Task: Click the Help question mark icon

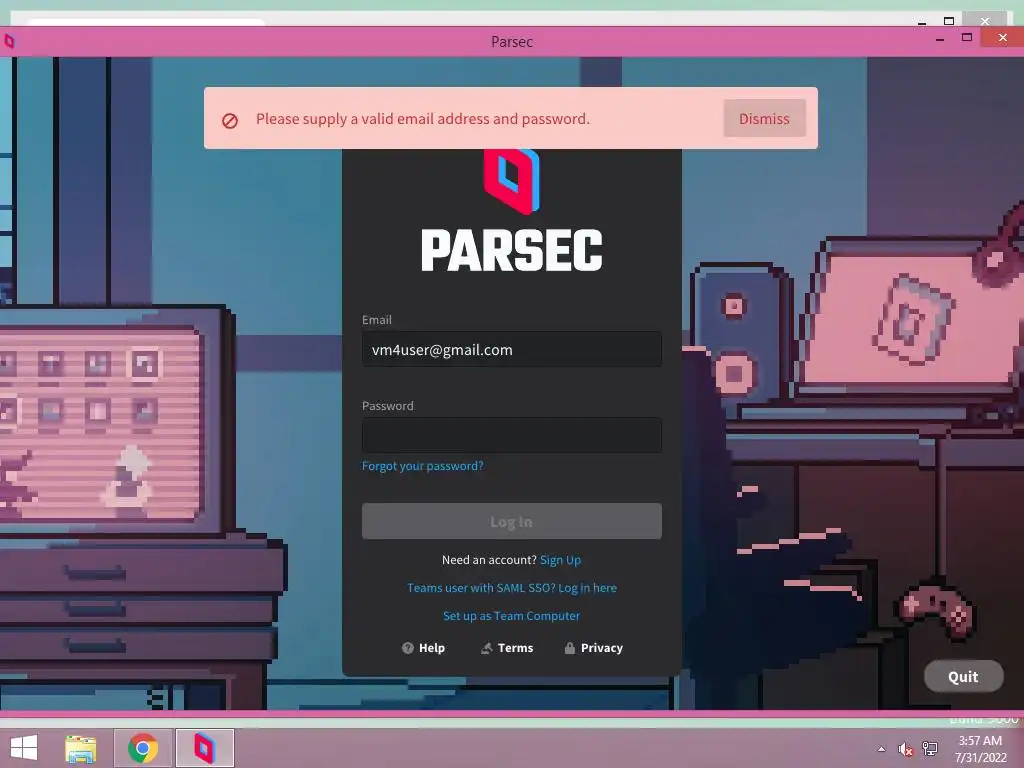Action: pos(408,648)
